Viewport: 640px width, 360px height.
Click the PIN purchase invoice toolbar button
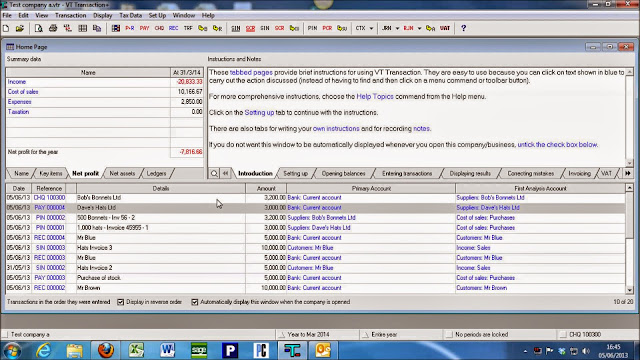tap(312, 28)
